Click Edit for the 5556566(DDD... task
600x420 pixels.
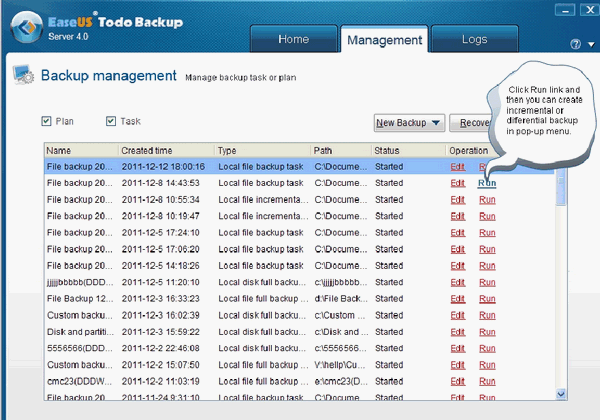coord(458,348)
